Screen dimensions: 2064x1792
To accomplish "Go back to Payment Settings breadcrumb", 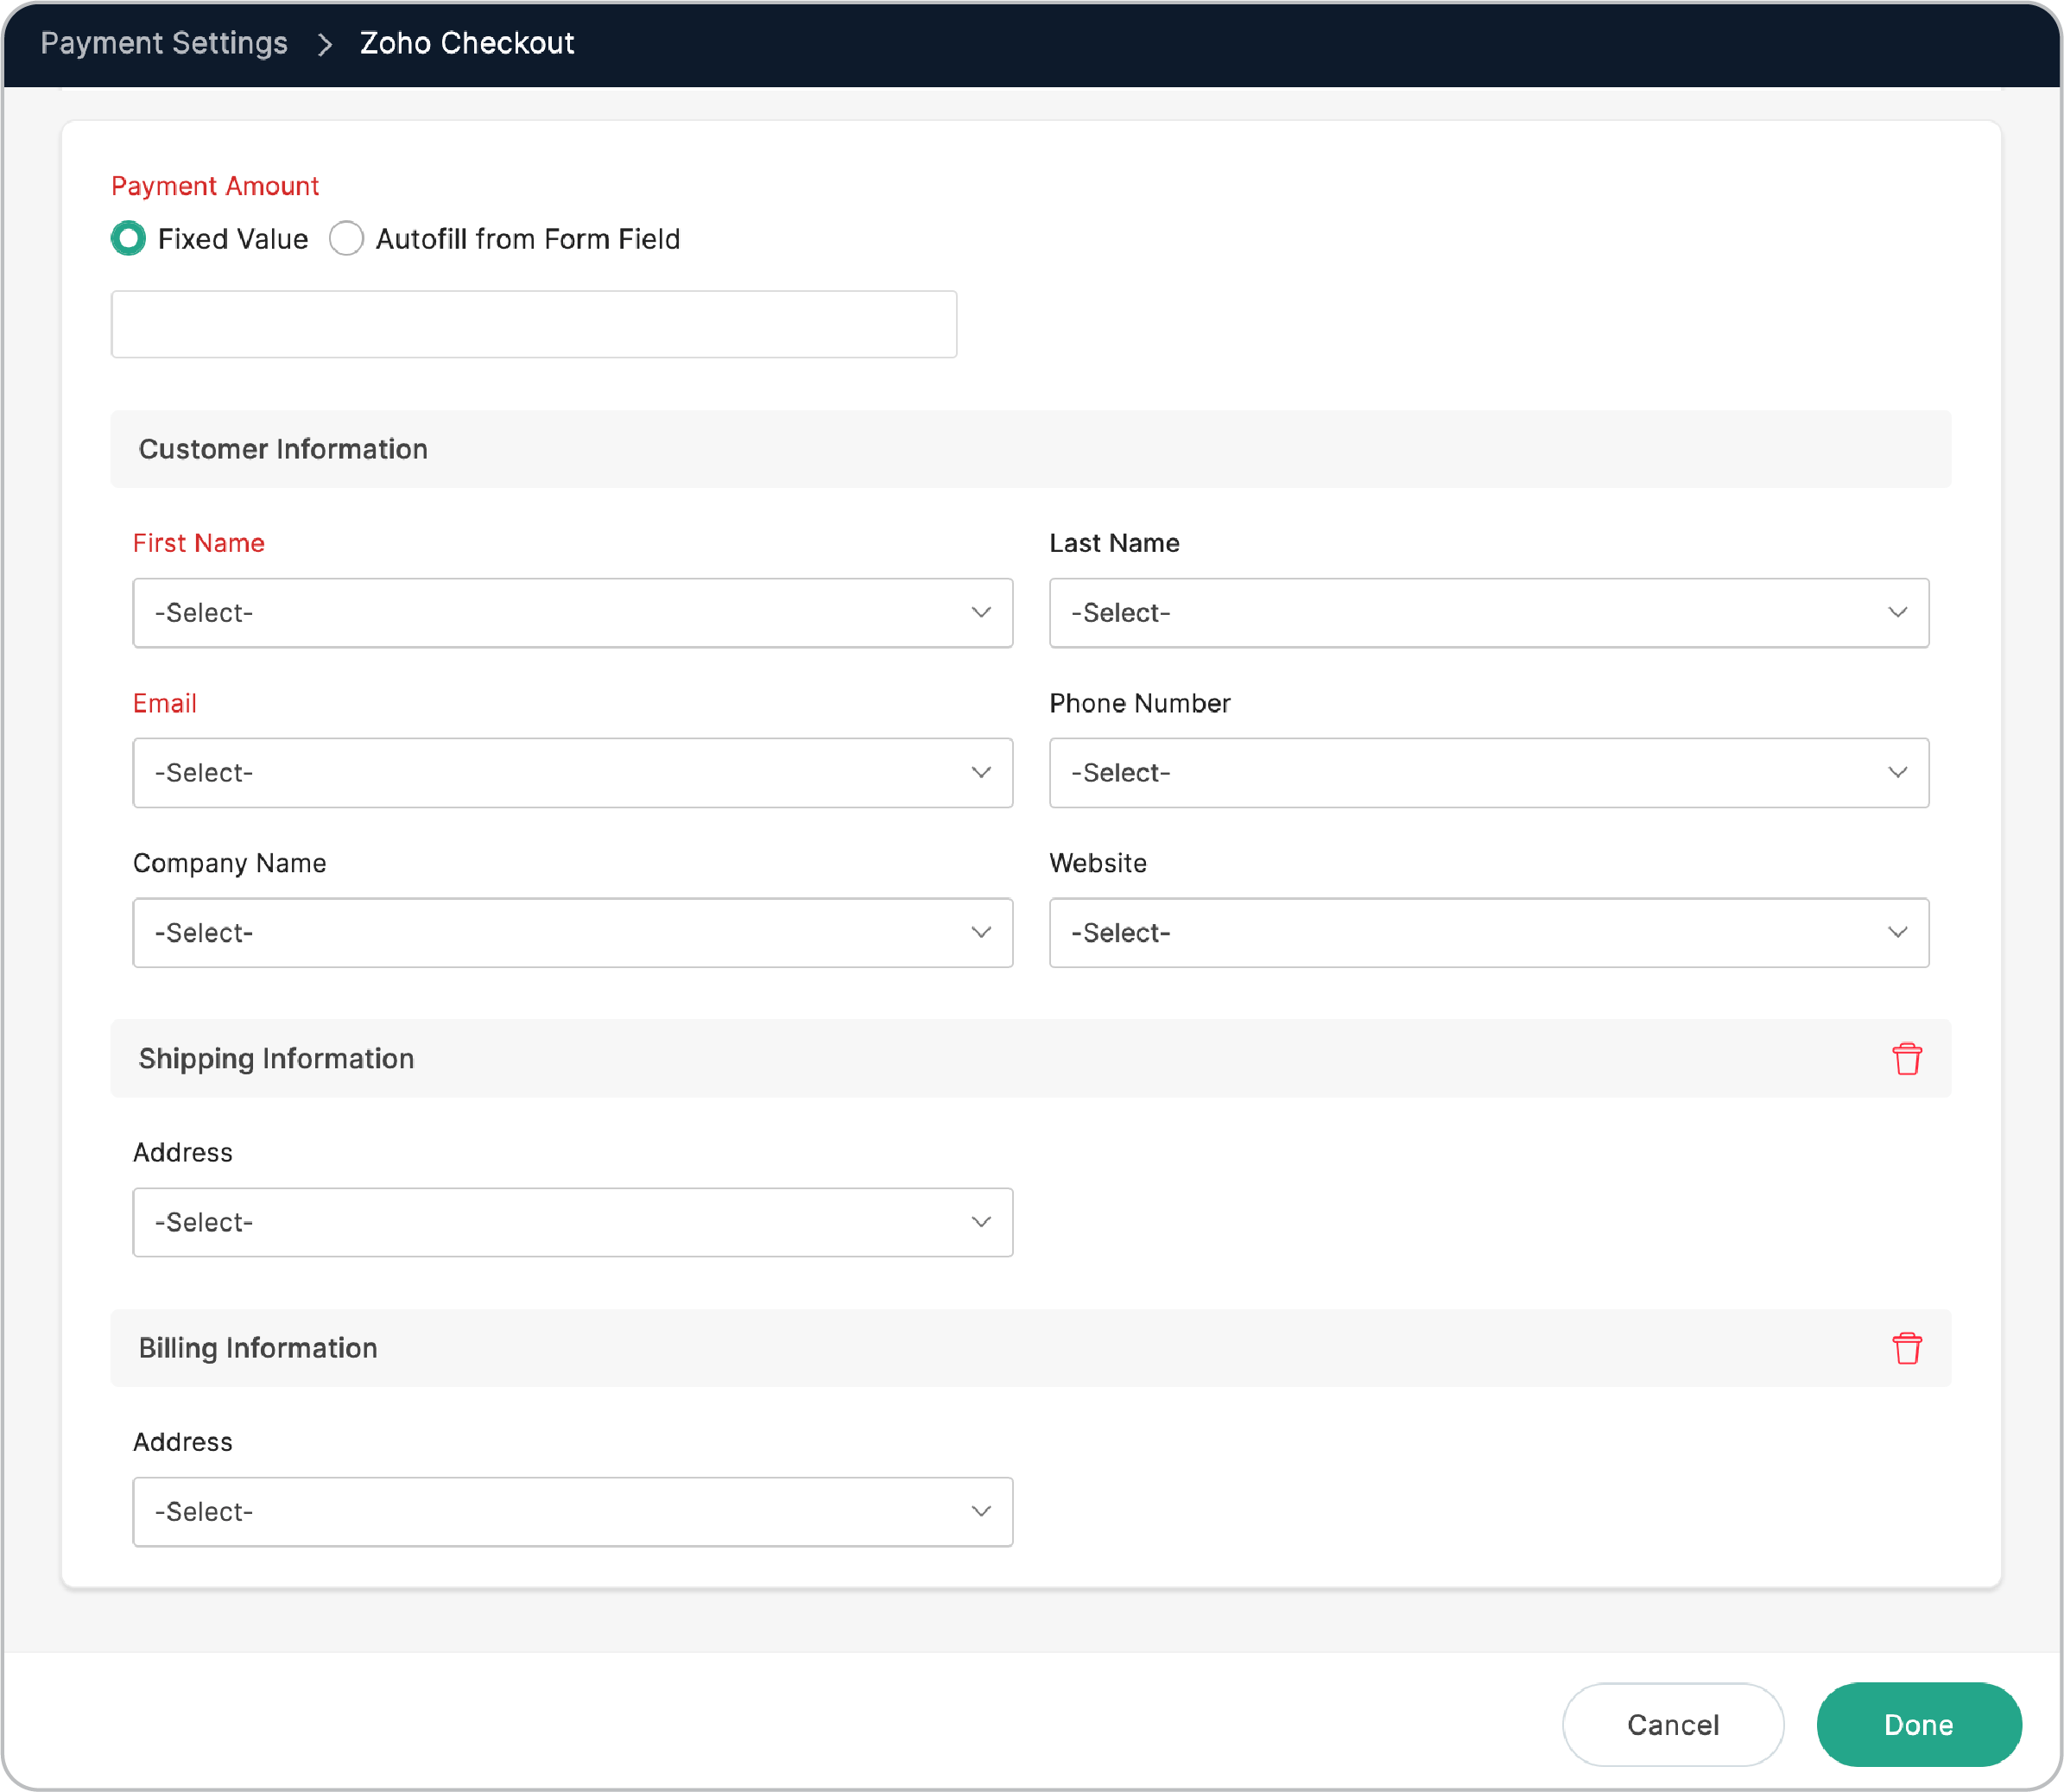I will (x=164, y=43).
